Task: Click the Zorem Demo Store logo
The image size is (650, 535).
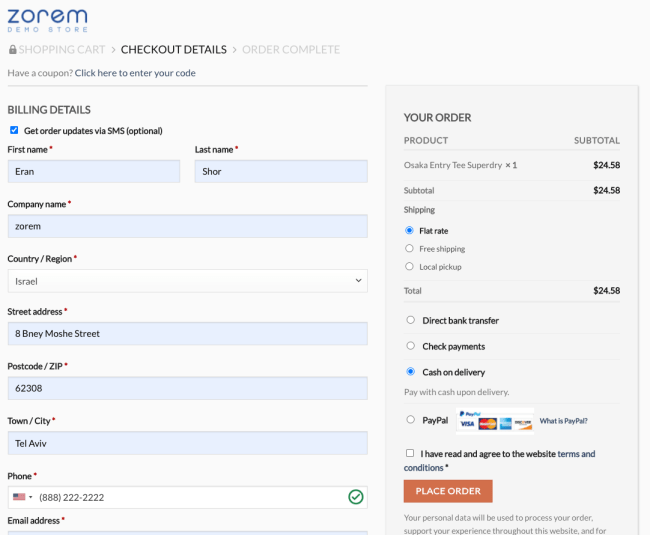Action: pos(47,19)
